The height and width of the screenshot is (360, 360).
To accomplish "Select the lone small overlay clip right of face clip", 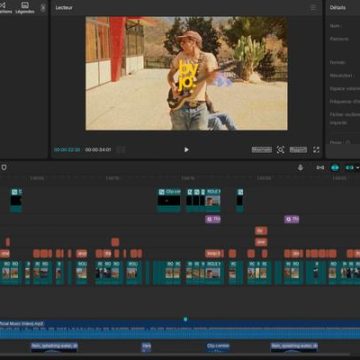I will (x=240, y=201).
